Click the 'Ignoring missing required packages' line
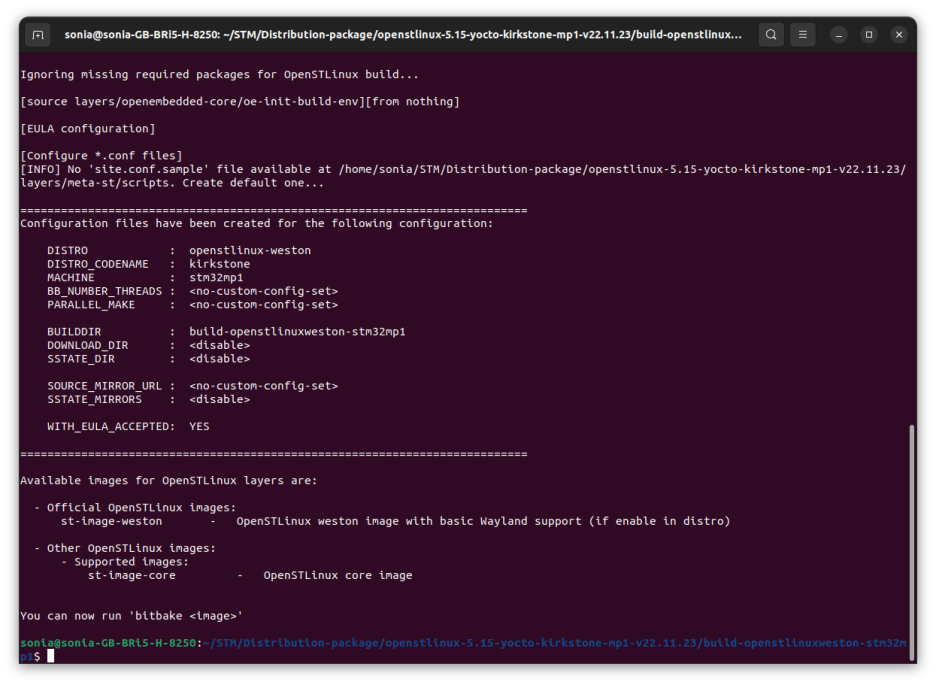 click(x=220, y=75)
